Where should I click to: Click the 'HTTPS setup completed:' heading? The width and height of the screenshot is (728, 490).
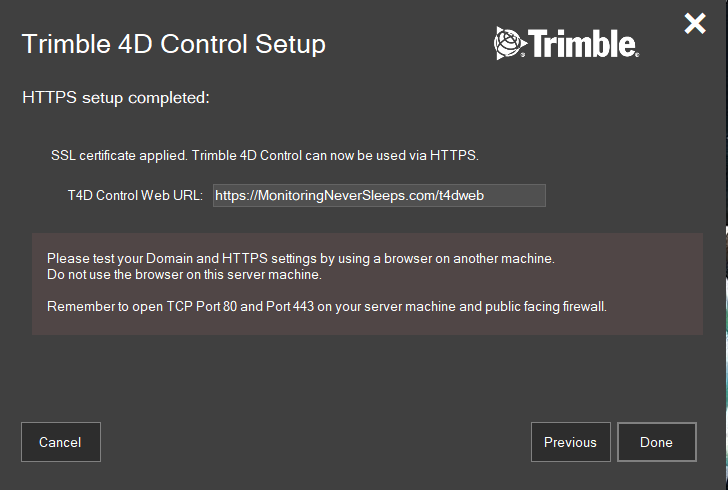(x=114, y=98)
